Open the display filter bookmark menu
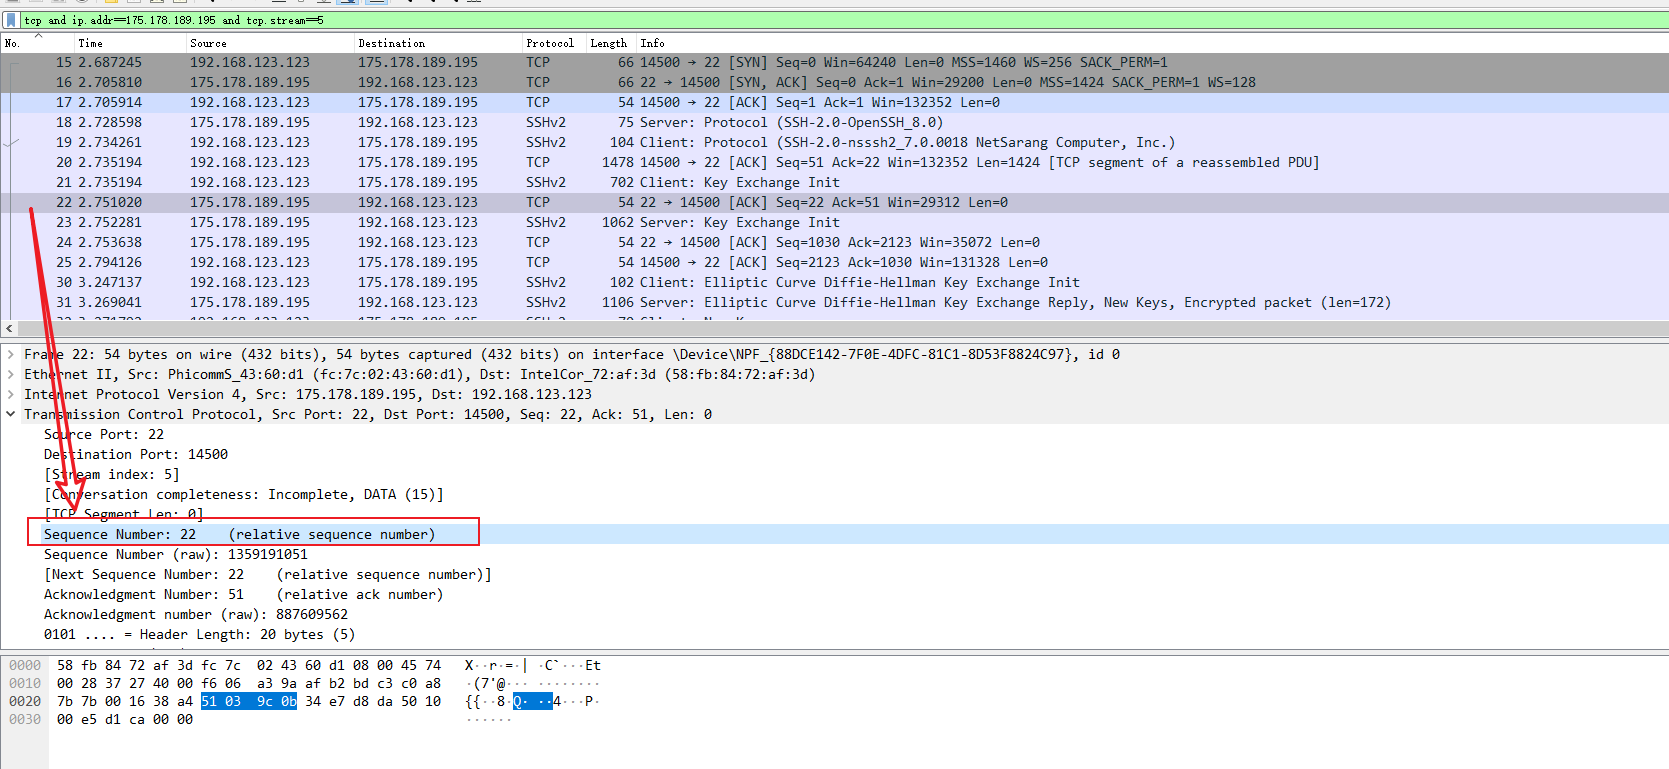This screenshot has height=769, width=1669. [x=11, y=20]
